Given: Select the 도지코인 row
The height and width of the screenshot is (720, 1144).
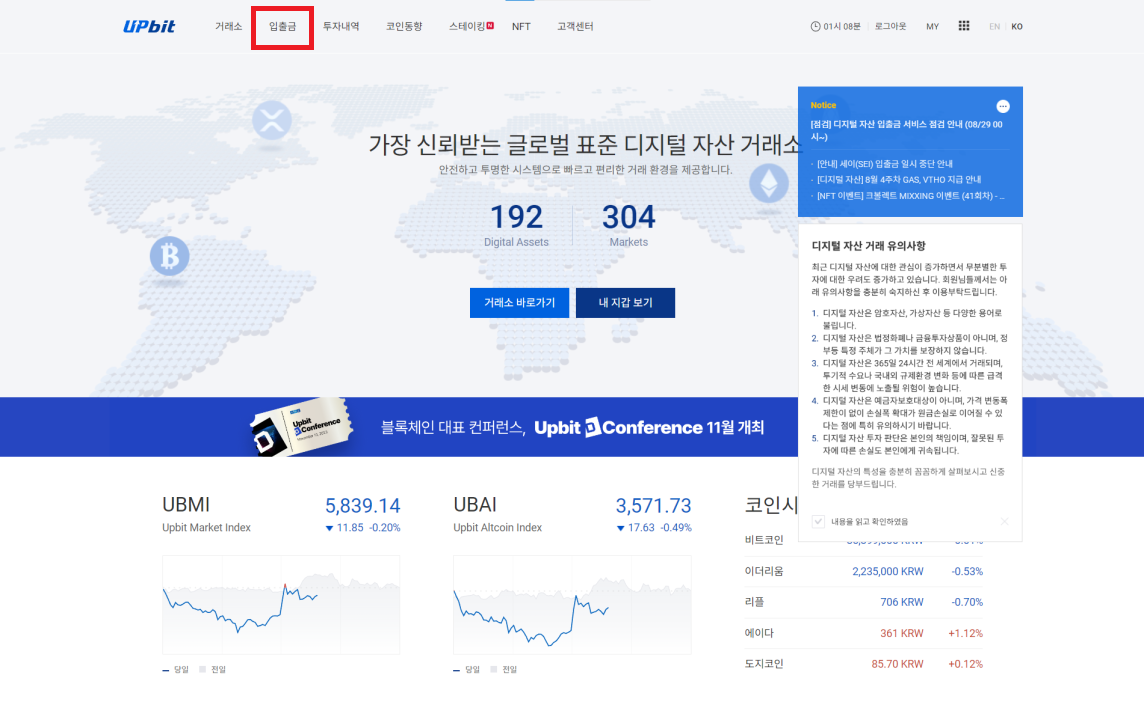Looking at the screenshot, I should point(863,664).
